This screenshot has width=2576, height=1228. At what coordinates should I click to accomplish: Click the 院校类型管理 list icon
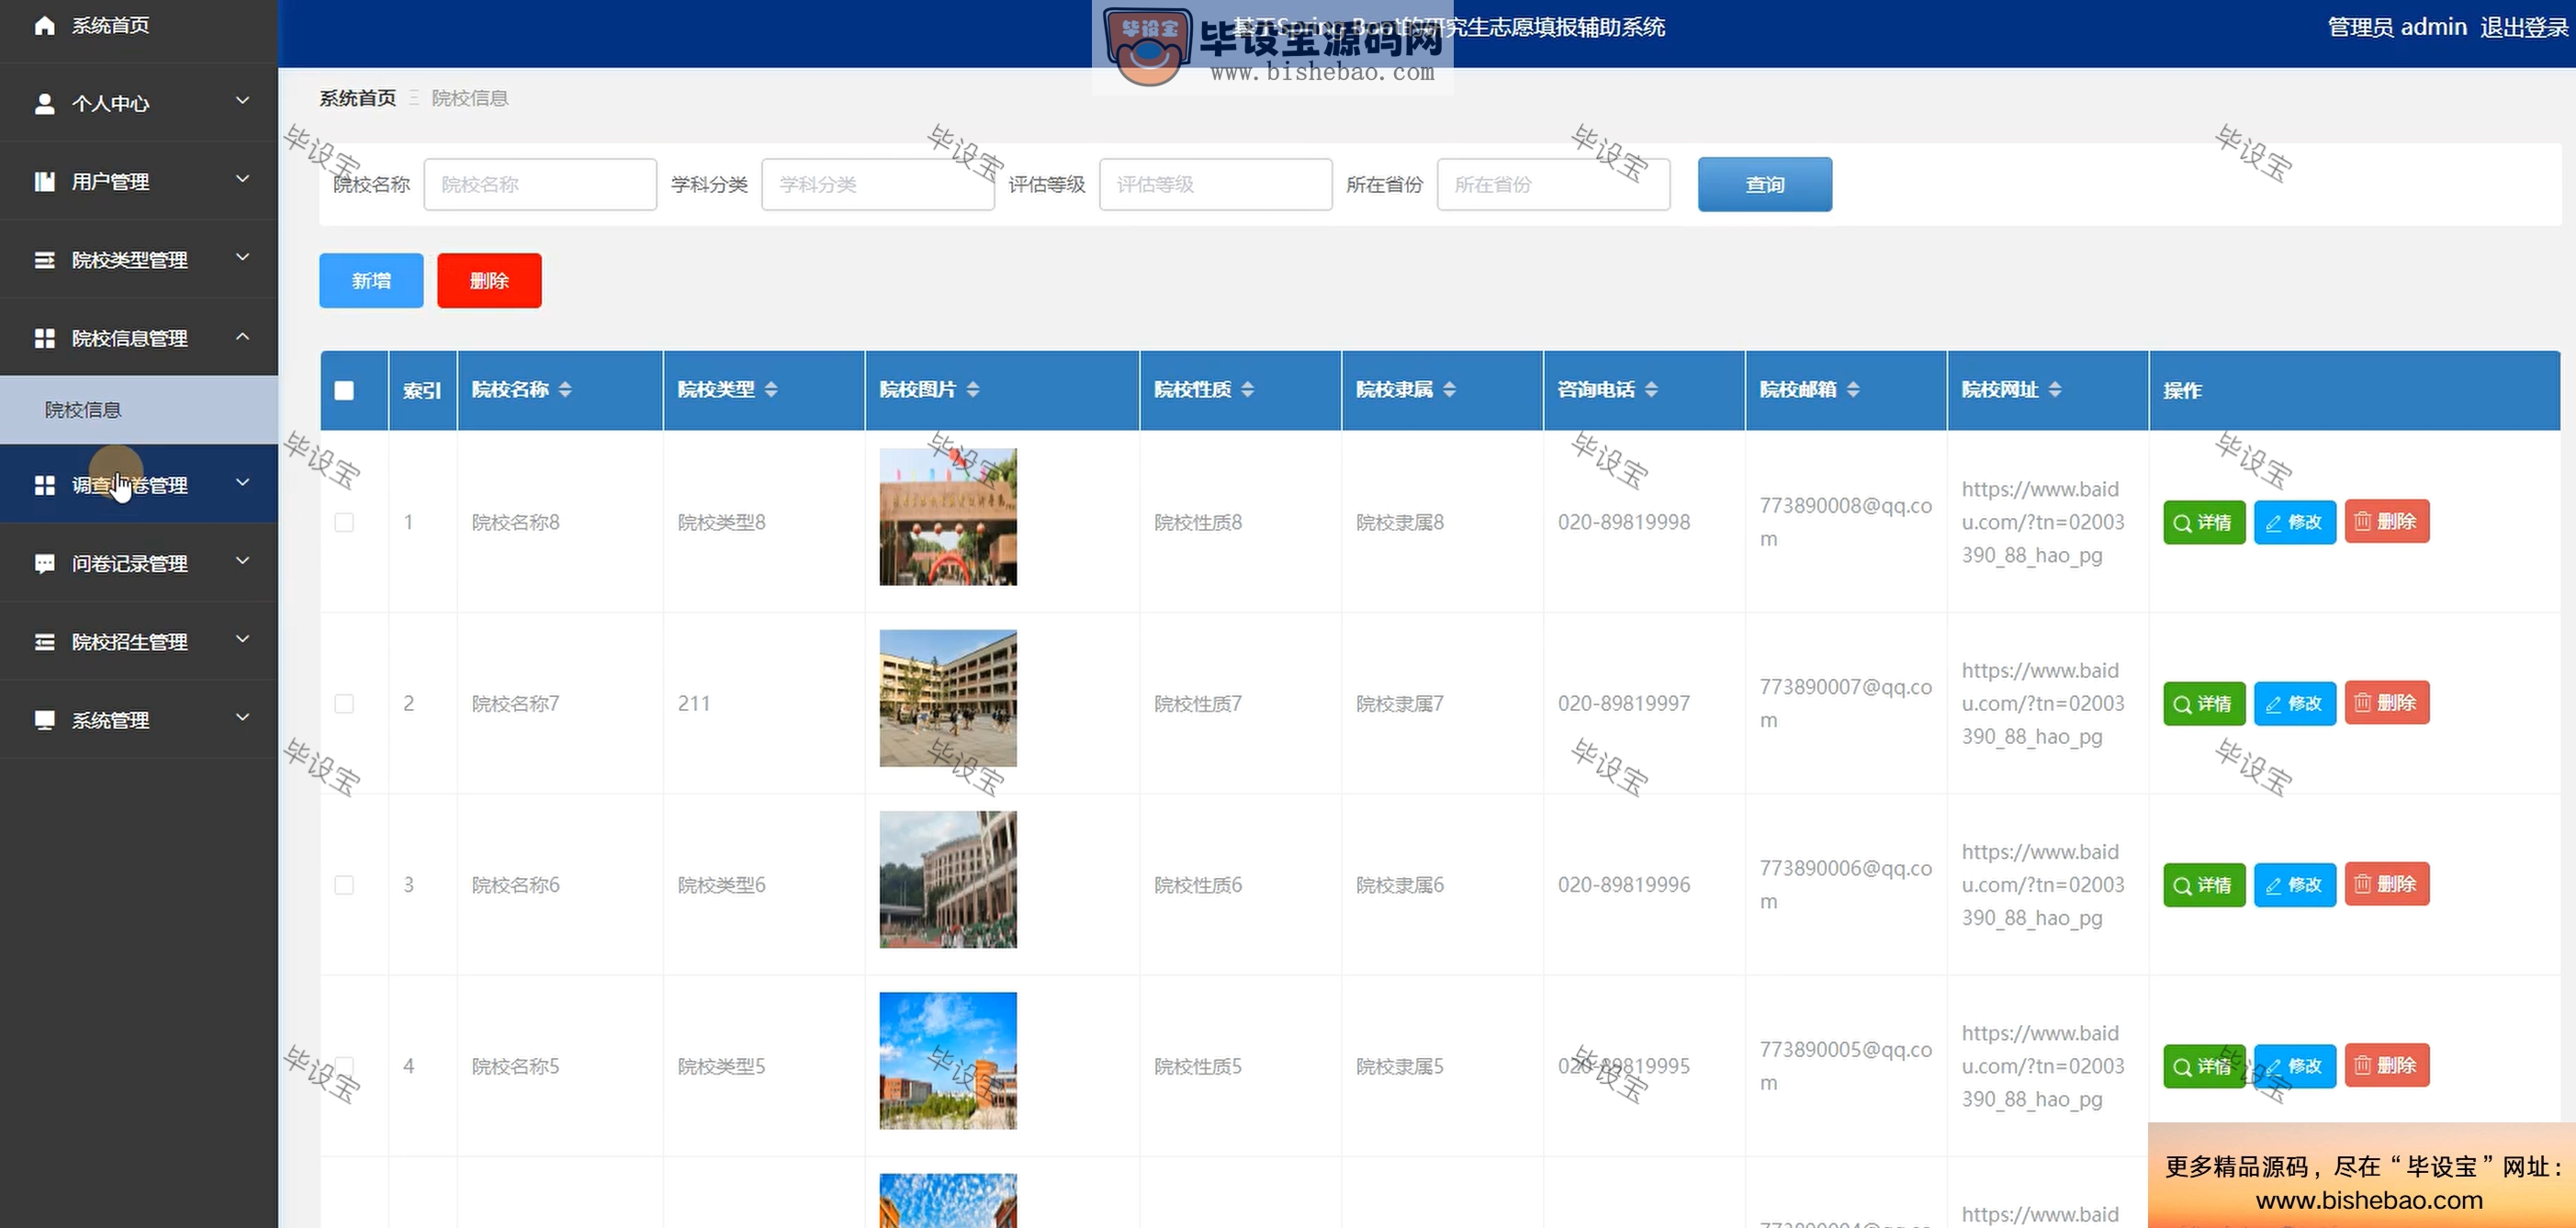44,260
